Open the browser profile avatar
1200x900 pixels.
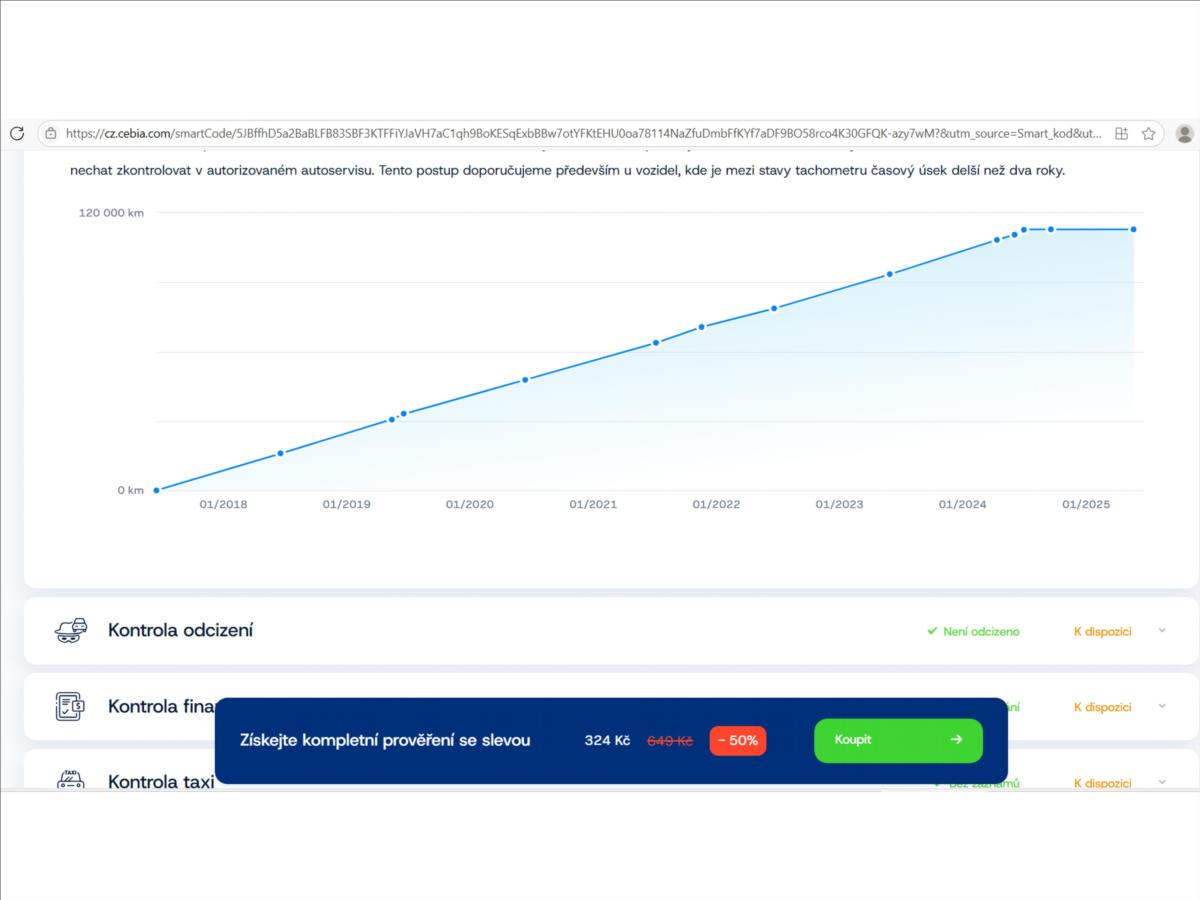click(x=1185, y=133)
